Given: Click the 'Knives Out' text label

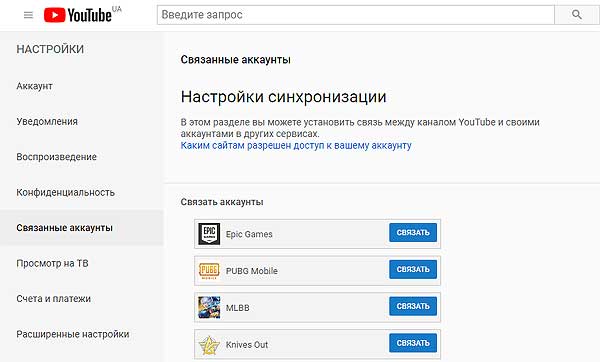Looking at the screenshot, I should pos(247,344).
